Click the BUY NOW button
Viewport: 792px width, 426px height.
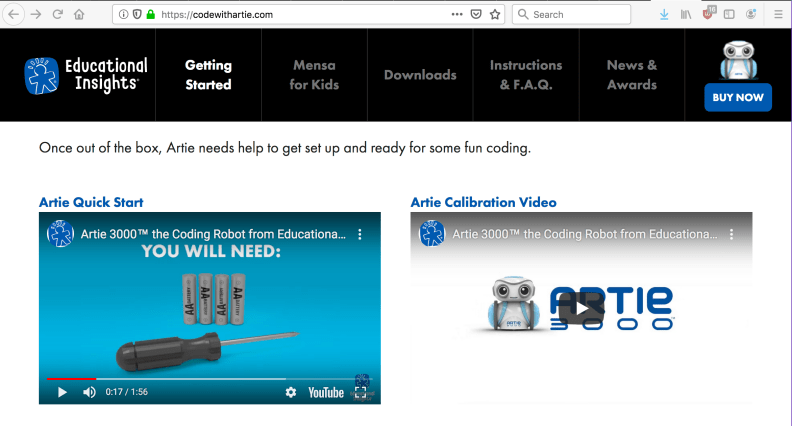click(738, 97)
